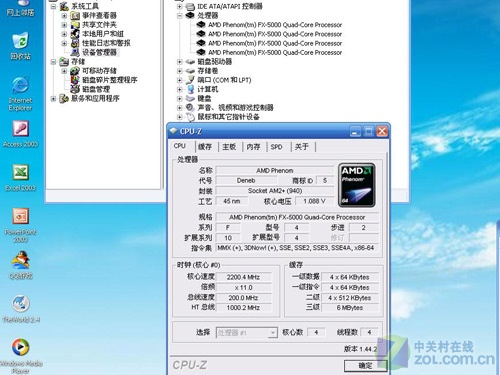The height and width of the screenshot is (375, 500).
Task: Click the 核心电压 value 1.088 V
Action: point(314,201)
